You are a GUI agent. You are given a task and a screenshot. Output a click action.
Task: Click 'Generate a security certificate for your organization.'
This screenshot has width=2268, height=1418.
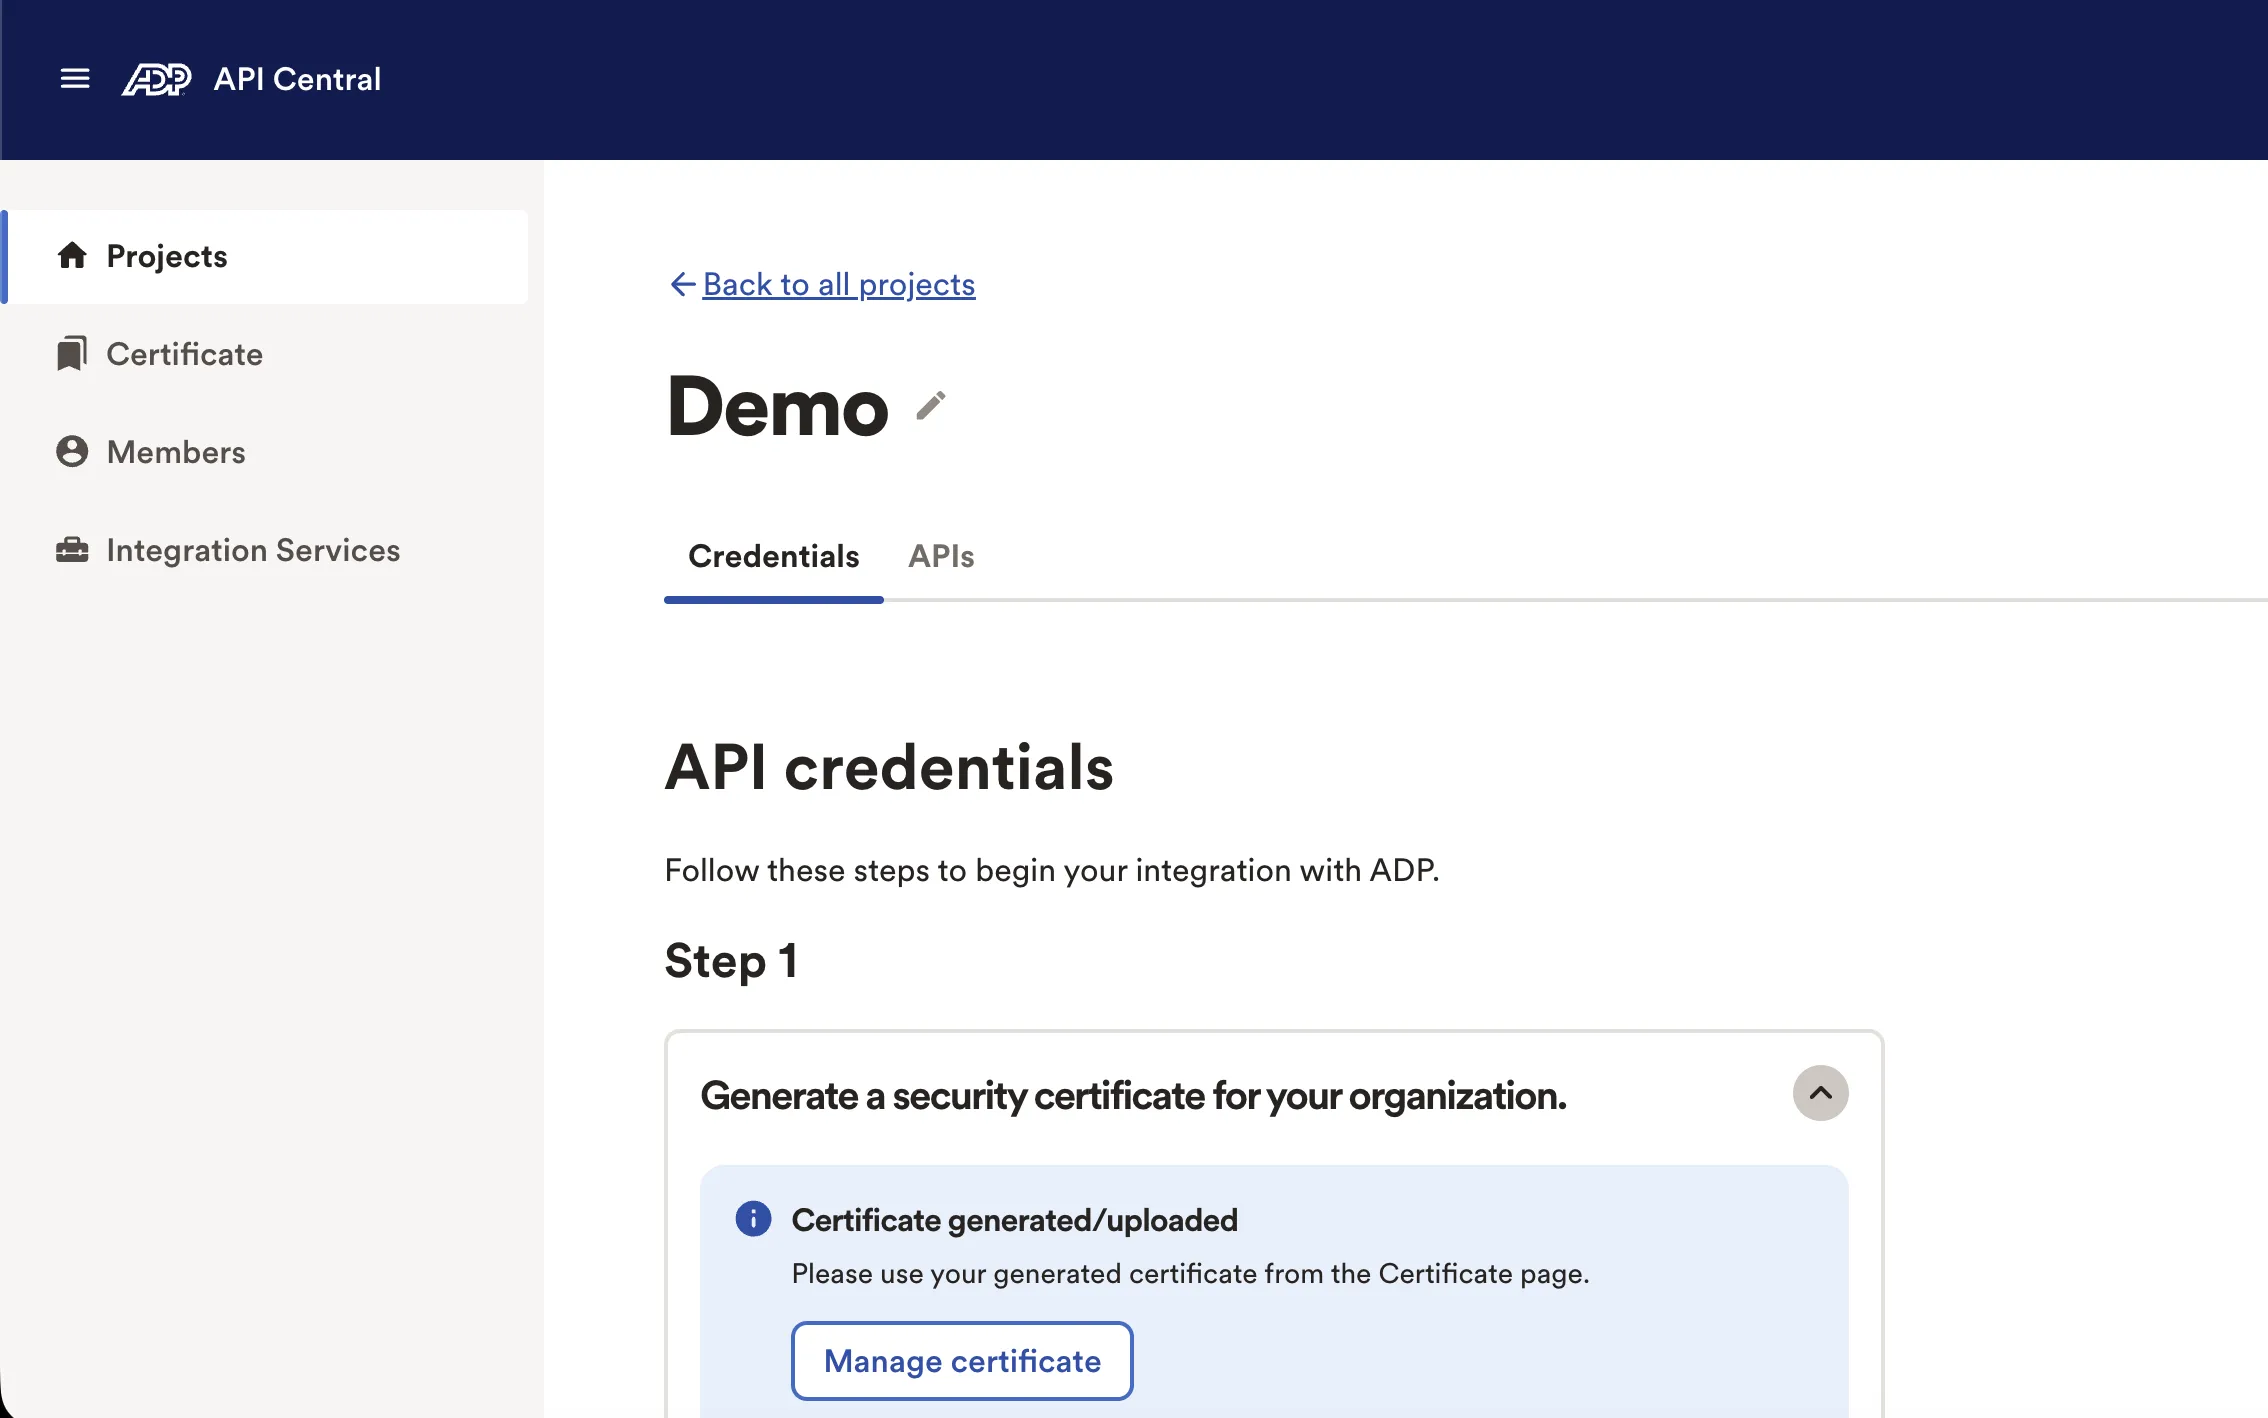pos(1133,1096)
